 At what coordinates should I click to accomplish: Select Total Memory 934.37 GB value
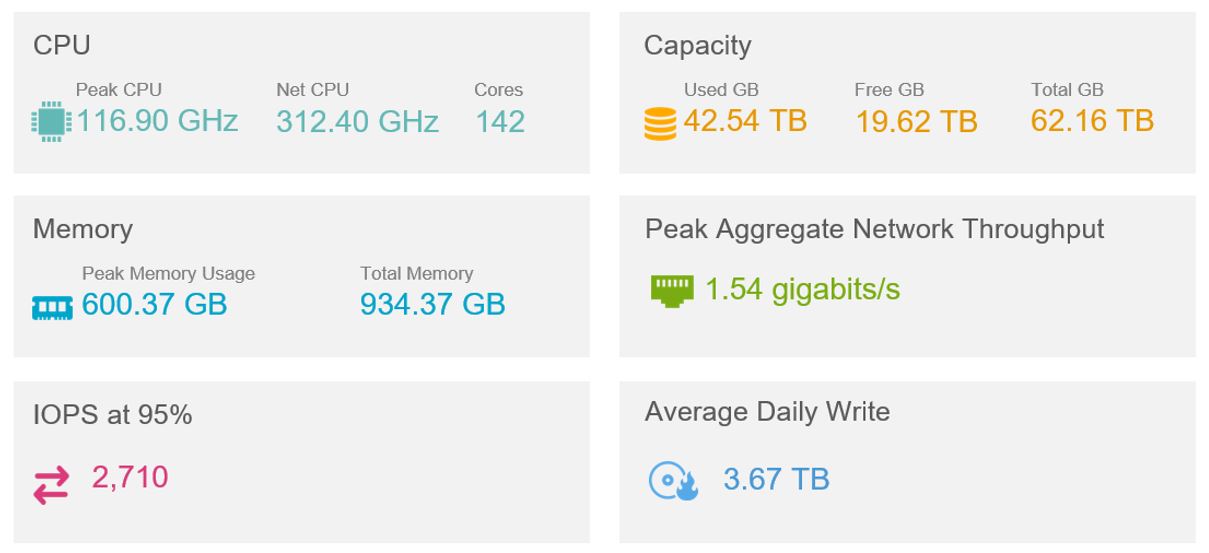pyautogui.click(x=433, y=304)
